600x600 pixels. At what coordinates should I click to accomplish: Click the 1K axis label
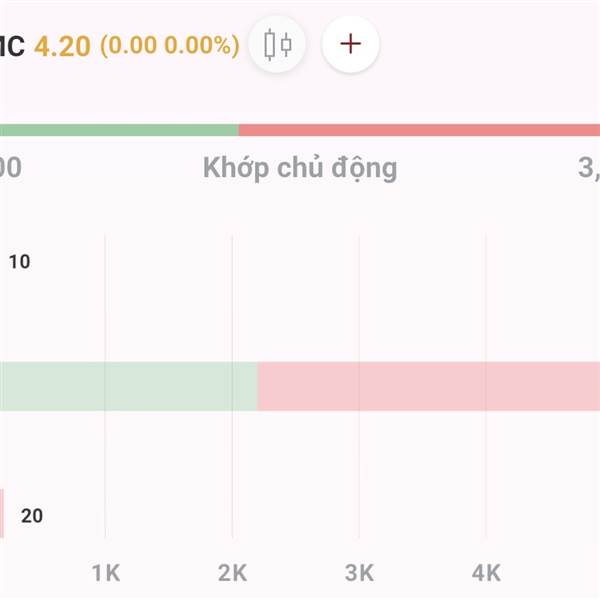[106, 573]
